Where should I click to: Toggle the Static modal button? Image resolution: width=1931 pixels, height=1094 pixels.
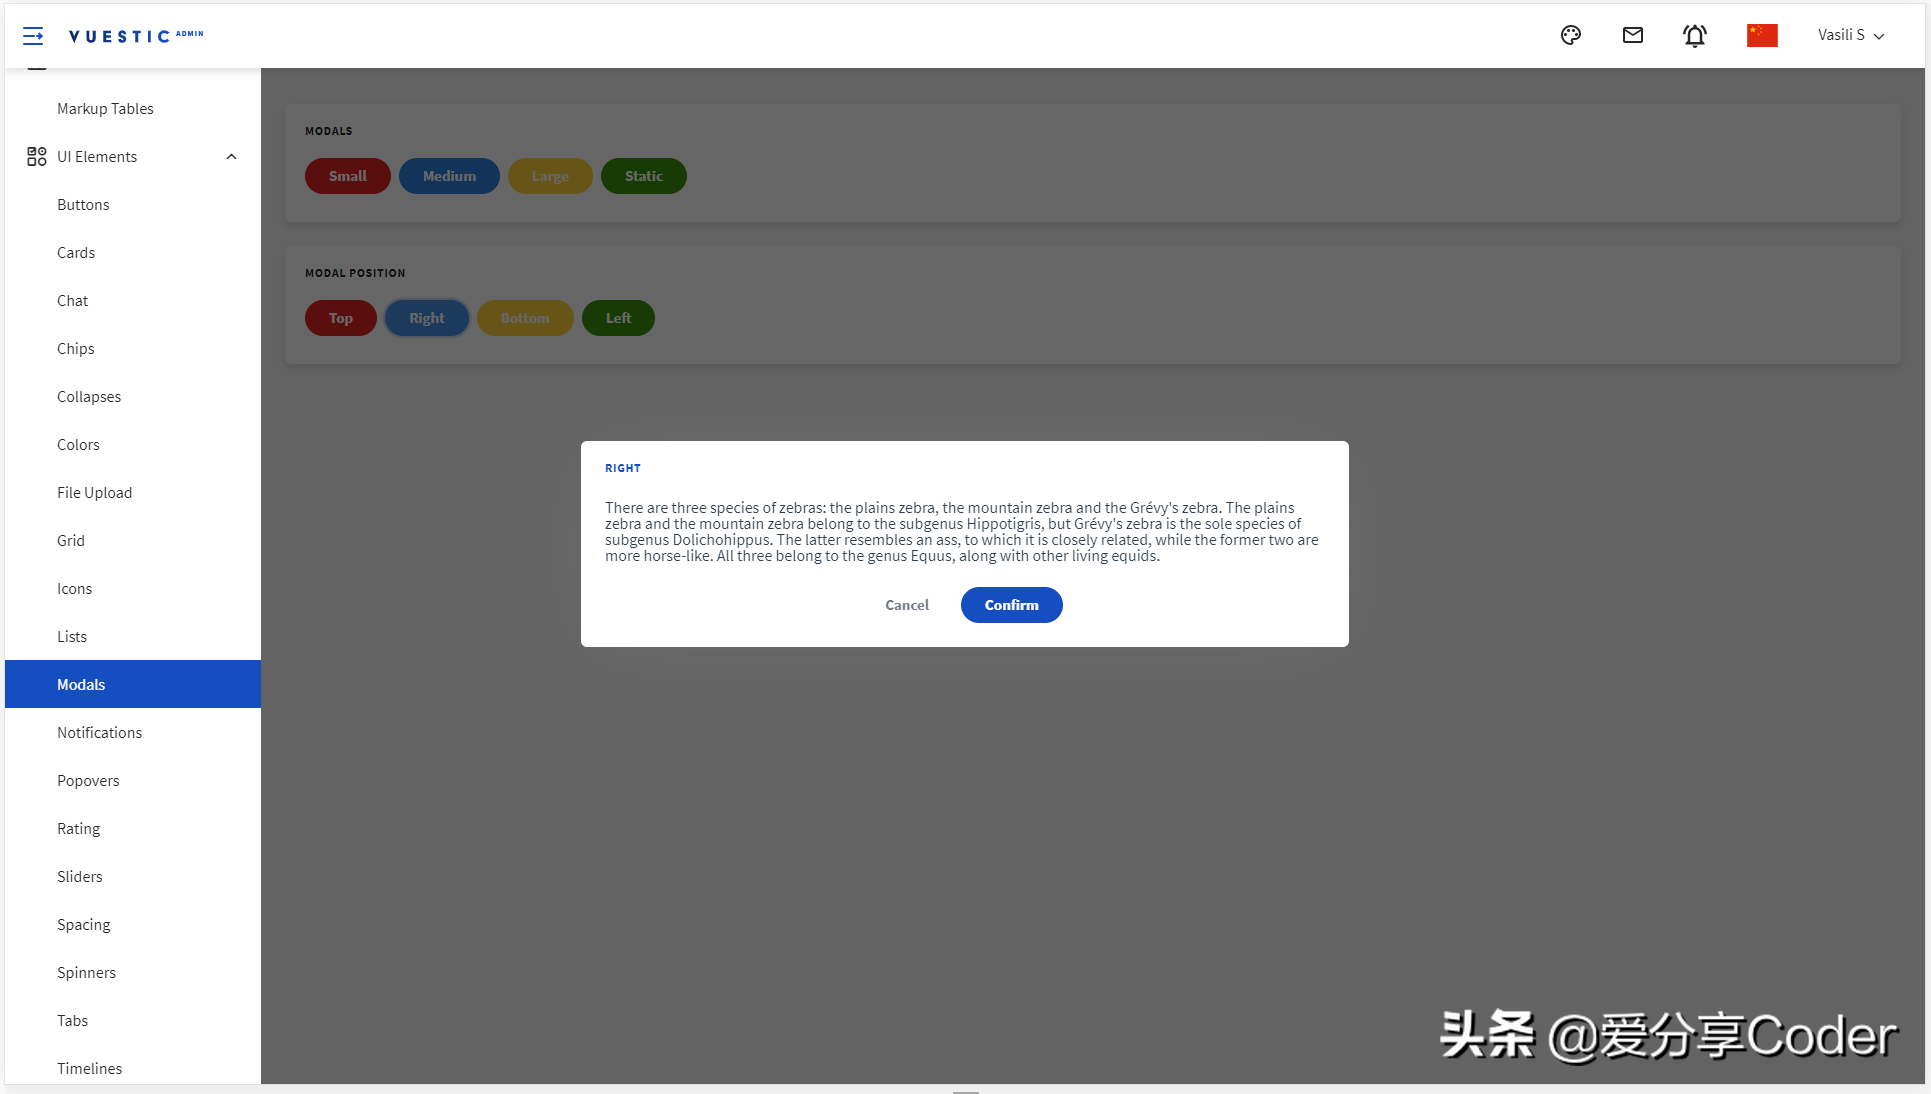(x=642, y=175)
